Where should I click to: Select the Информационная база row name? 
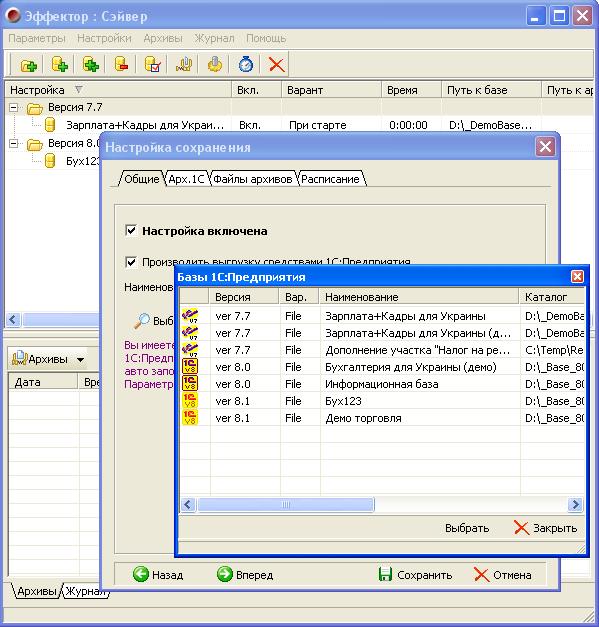(x=381, y=384)
